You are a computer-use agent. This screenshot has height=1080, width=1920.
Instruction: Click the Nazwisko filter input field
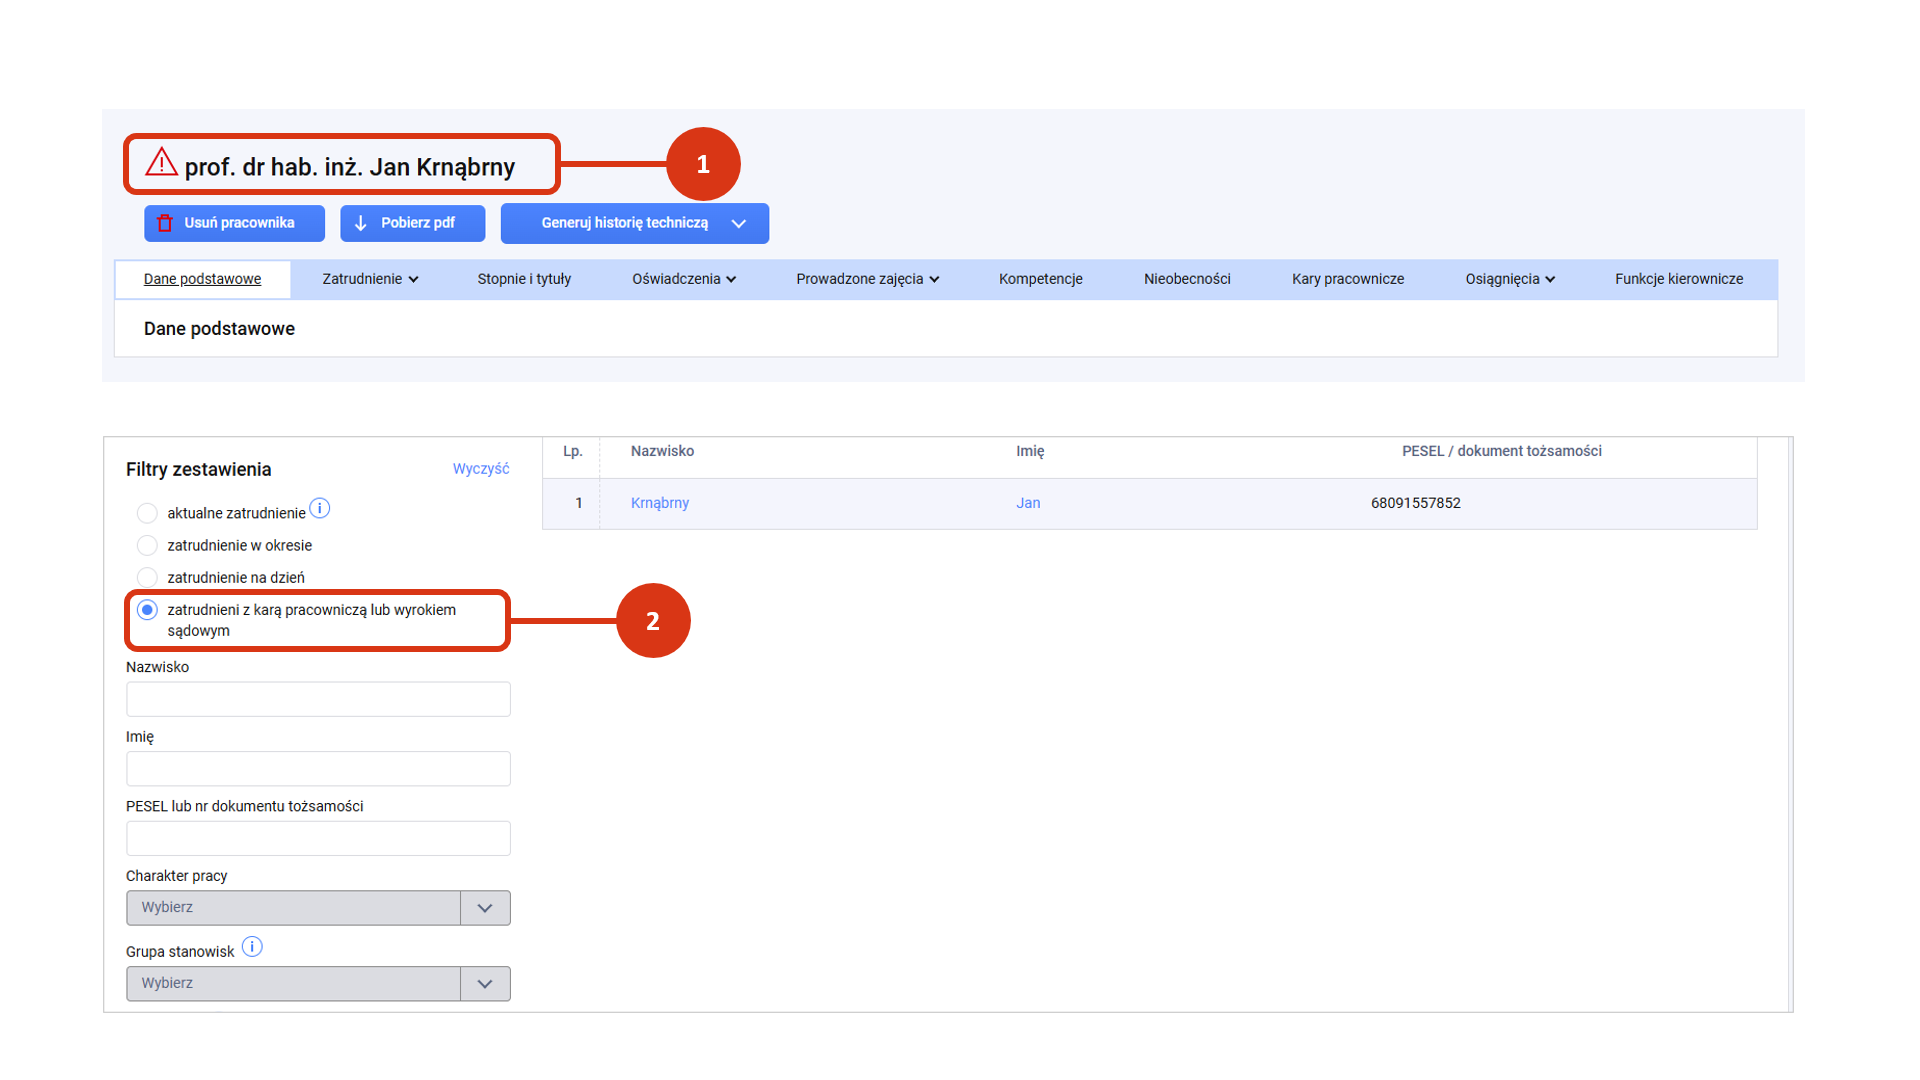tap(318, 699)
